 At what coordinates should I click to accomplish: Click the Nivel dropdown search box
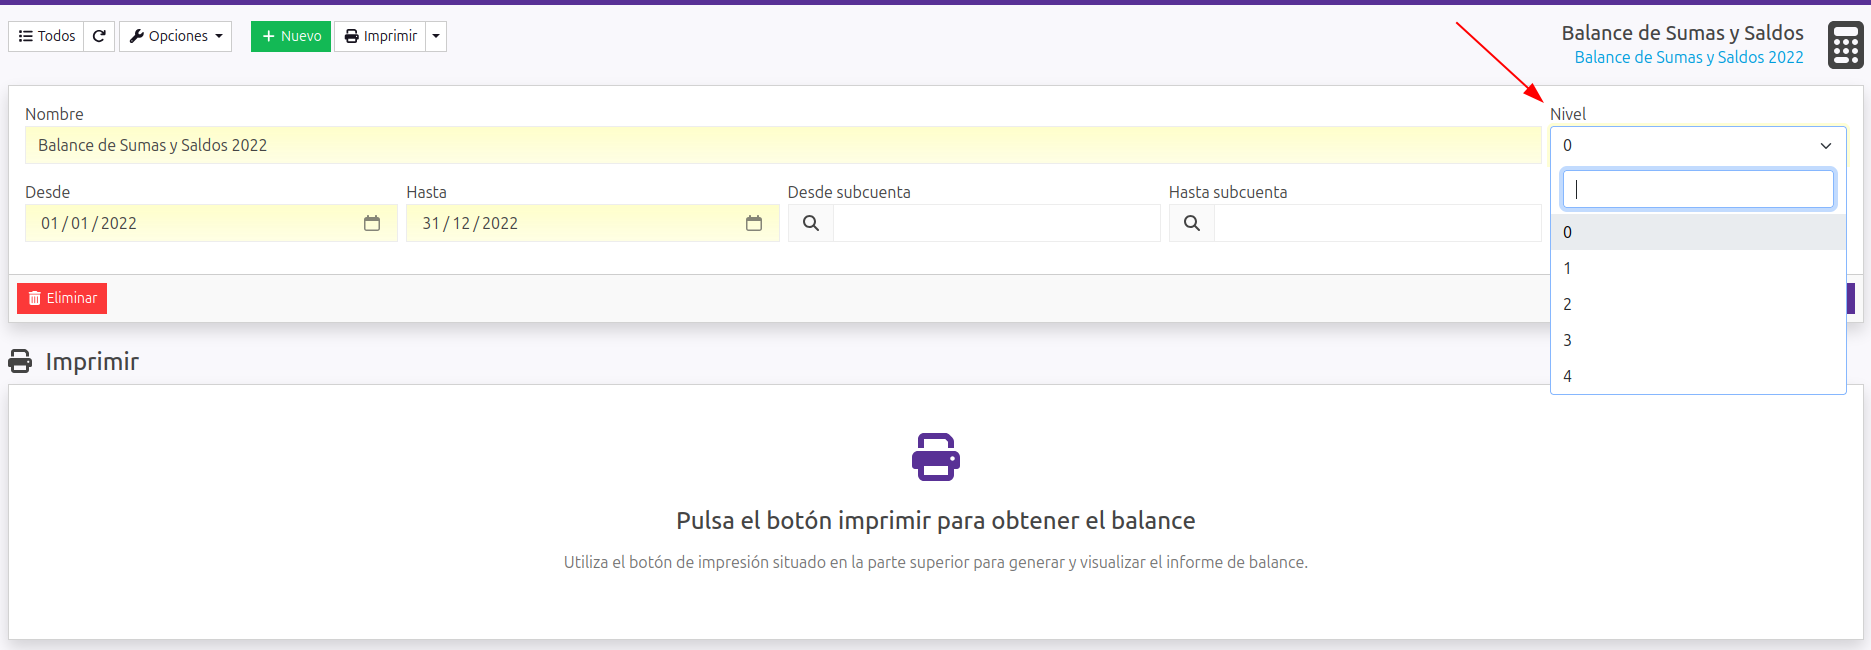pos(1698,189)
